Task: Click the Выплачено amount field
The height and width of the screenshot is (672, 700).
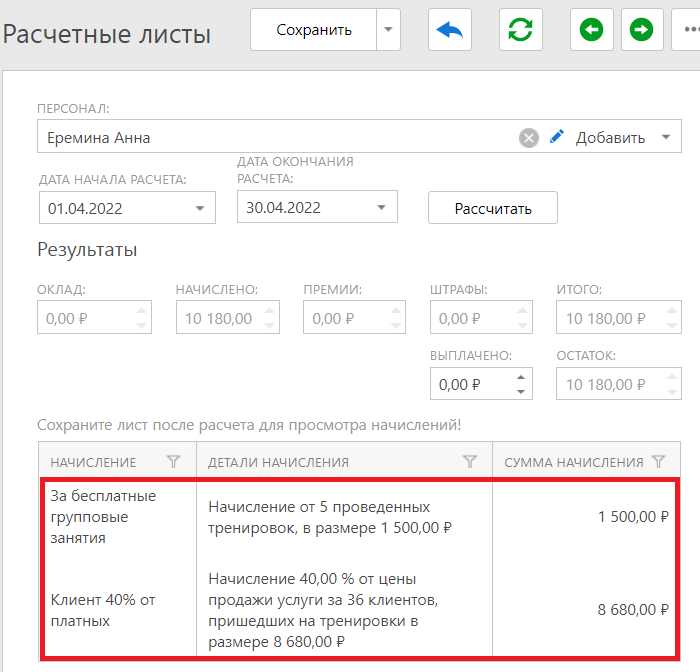Action: [481, 384]
